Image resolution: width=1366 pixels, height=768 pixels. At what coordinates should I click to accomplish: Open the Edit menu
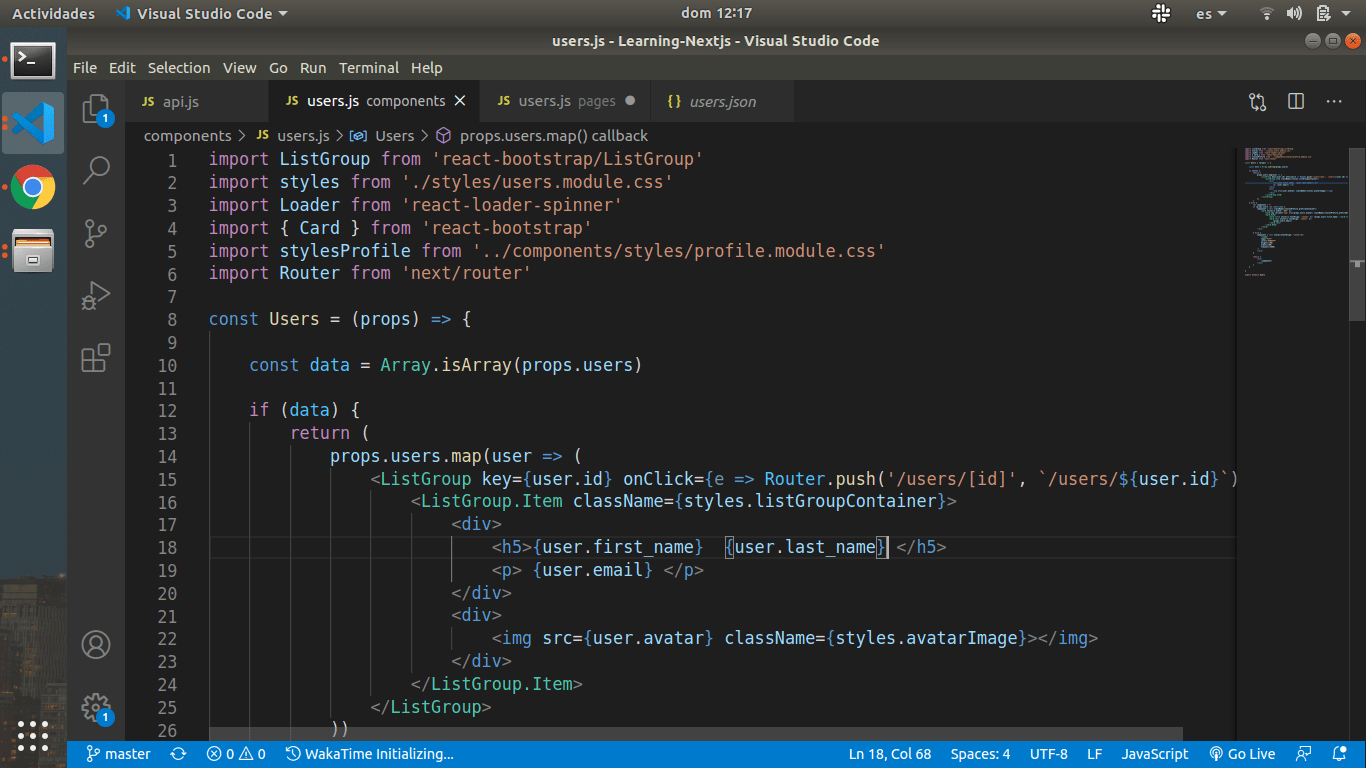point(122,68)
